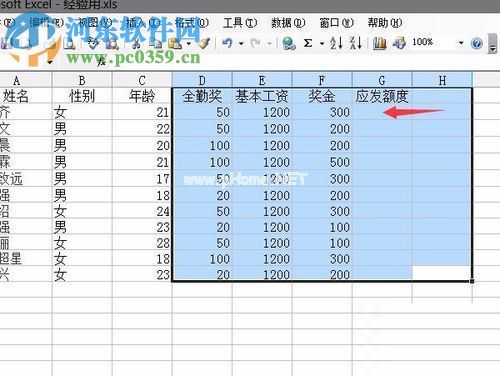Click the 应发额度 header cell
Screen dimensions: 500x376
tap(382, 96)
